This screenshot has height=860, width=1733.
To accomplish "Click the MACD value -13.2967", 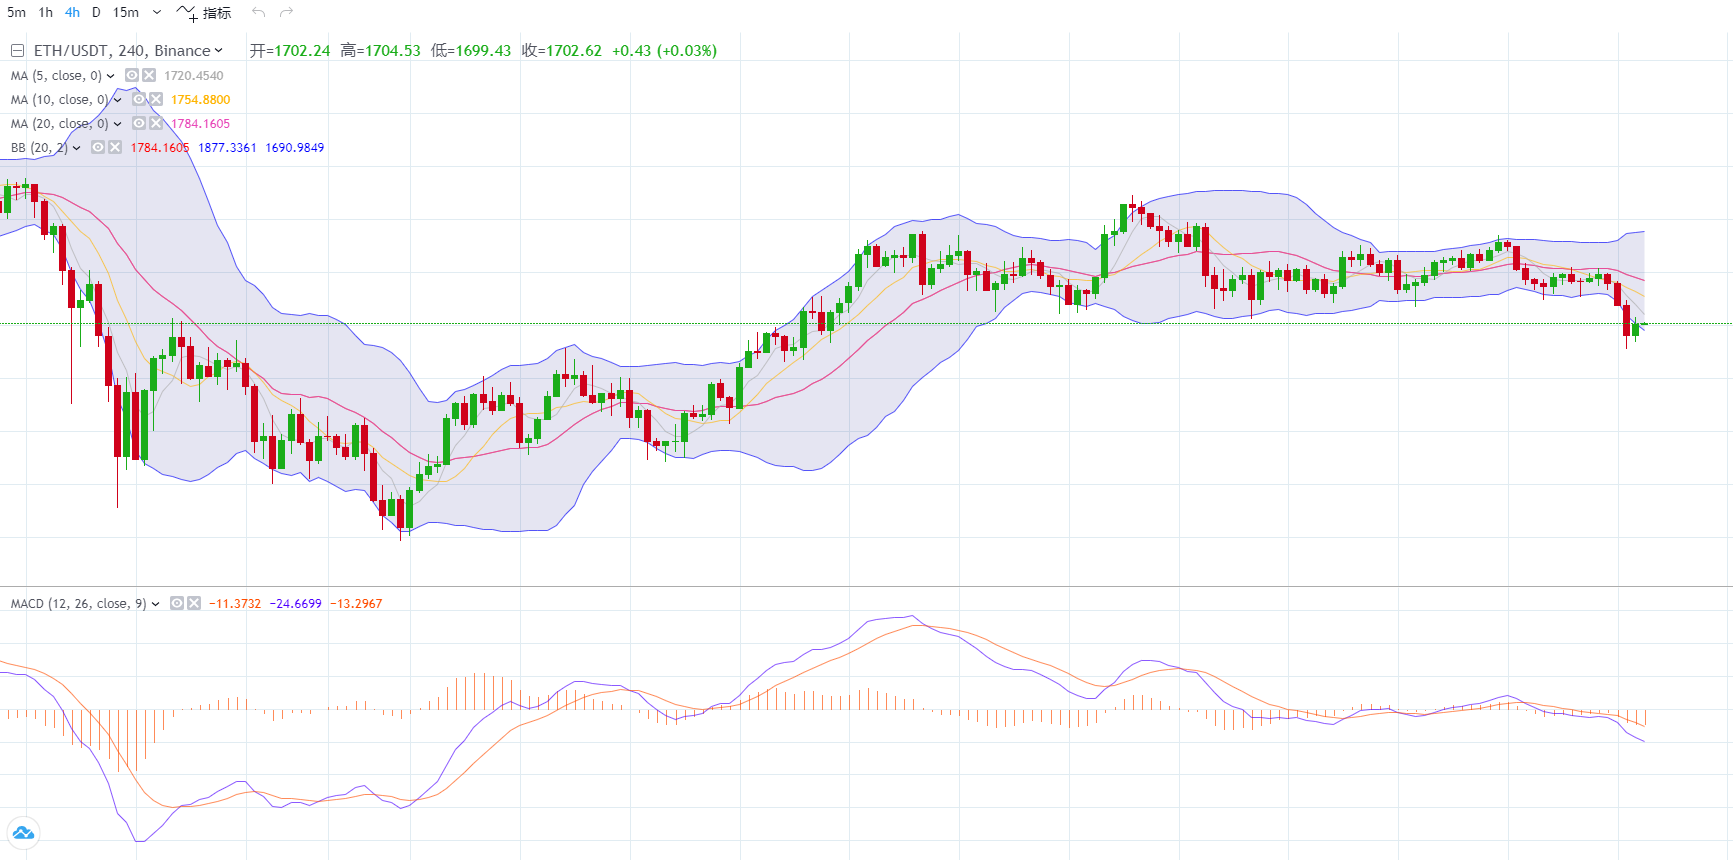I will pyautogui.click(x=357, y=603).
